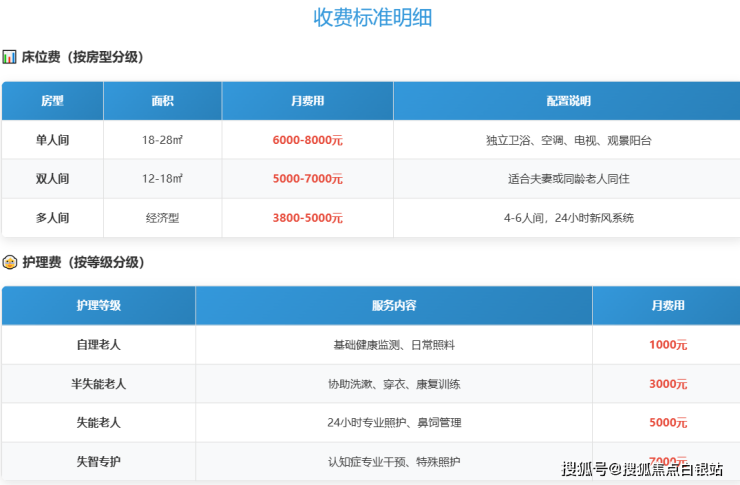
Task: Select the 单人间 row label
Action: pos(52,140)
